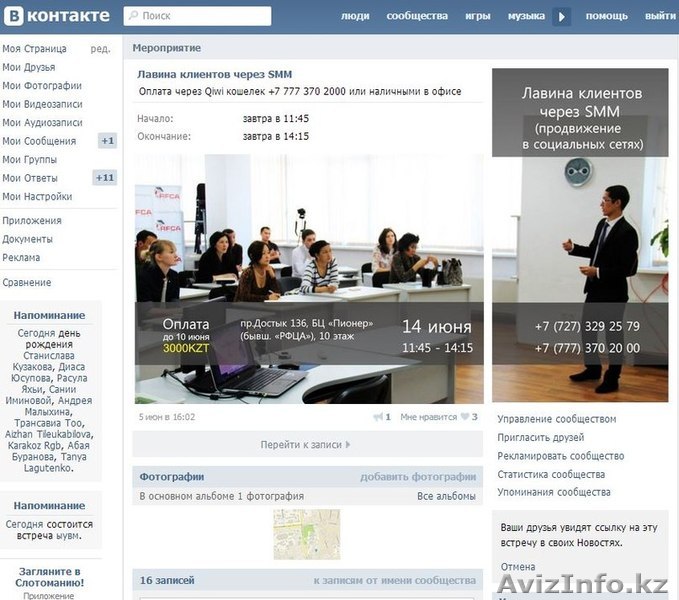Click event title Лавина клиентов через SMM
This screenshot has width=679, height=600.
[x=215, y=74]
